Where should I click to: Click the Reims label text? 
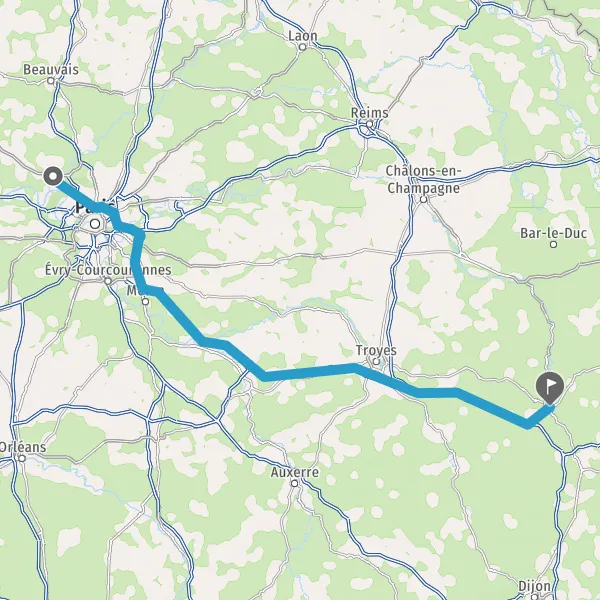pyautogui.click(x=370, y=113)
